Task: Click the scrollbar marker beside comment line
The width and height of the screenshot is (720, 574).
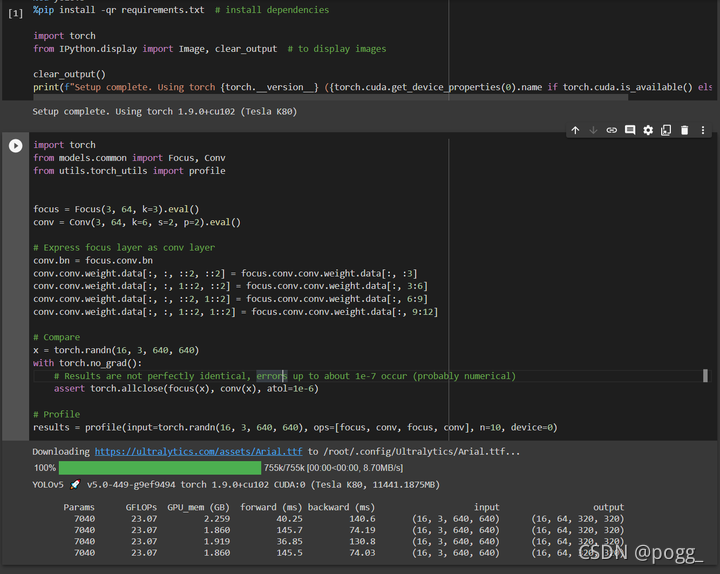Action: point(705,376)
